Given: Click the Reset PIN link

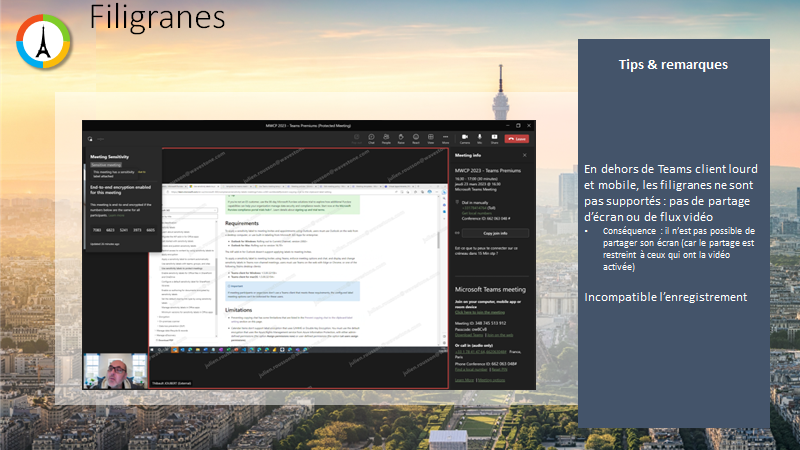Looking at the screenshot, I should click(x=499, y=369).
